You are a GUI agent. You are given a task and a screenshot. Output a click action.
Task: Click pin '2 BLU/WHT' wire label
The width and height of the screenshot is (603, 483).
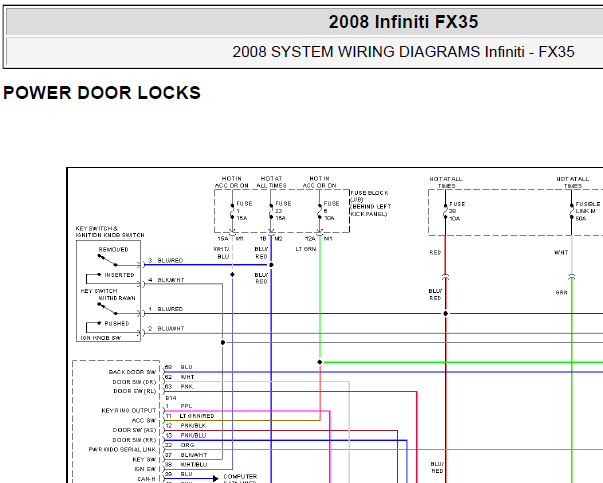point(166,328)
